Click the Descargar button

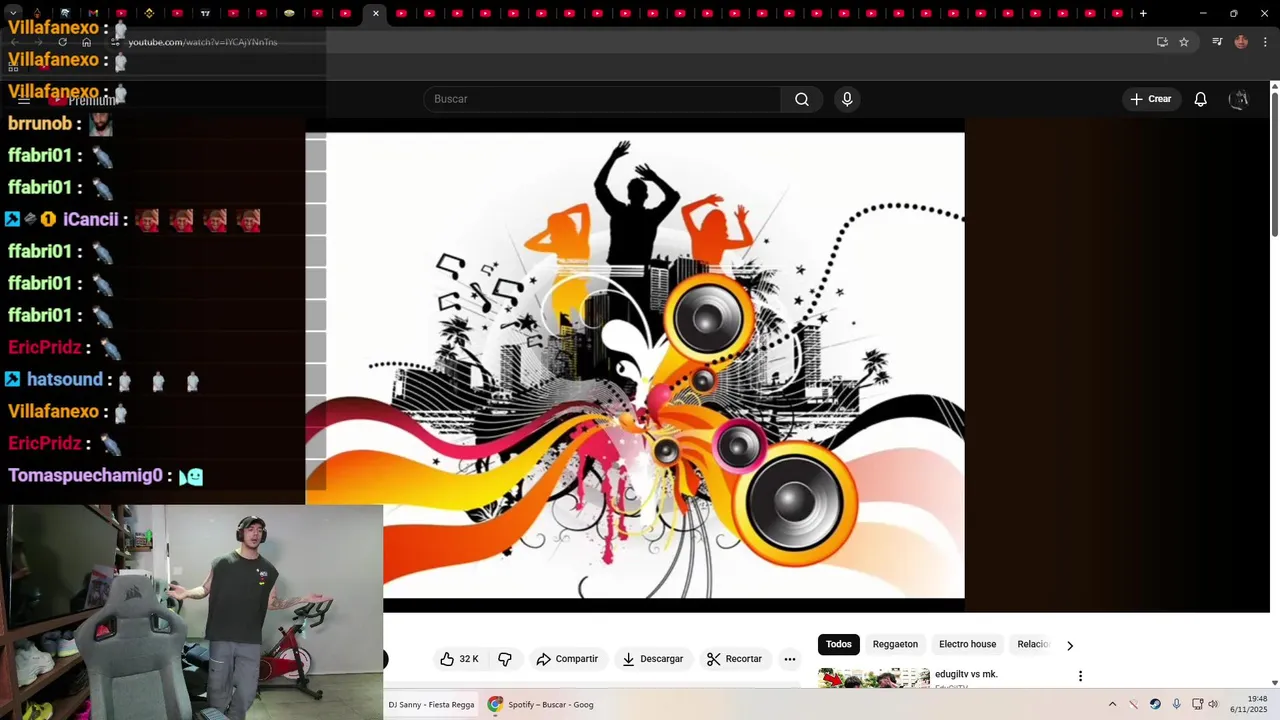point(652,659)
